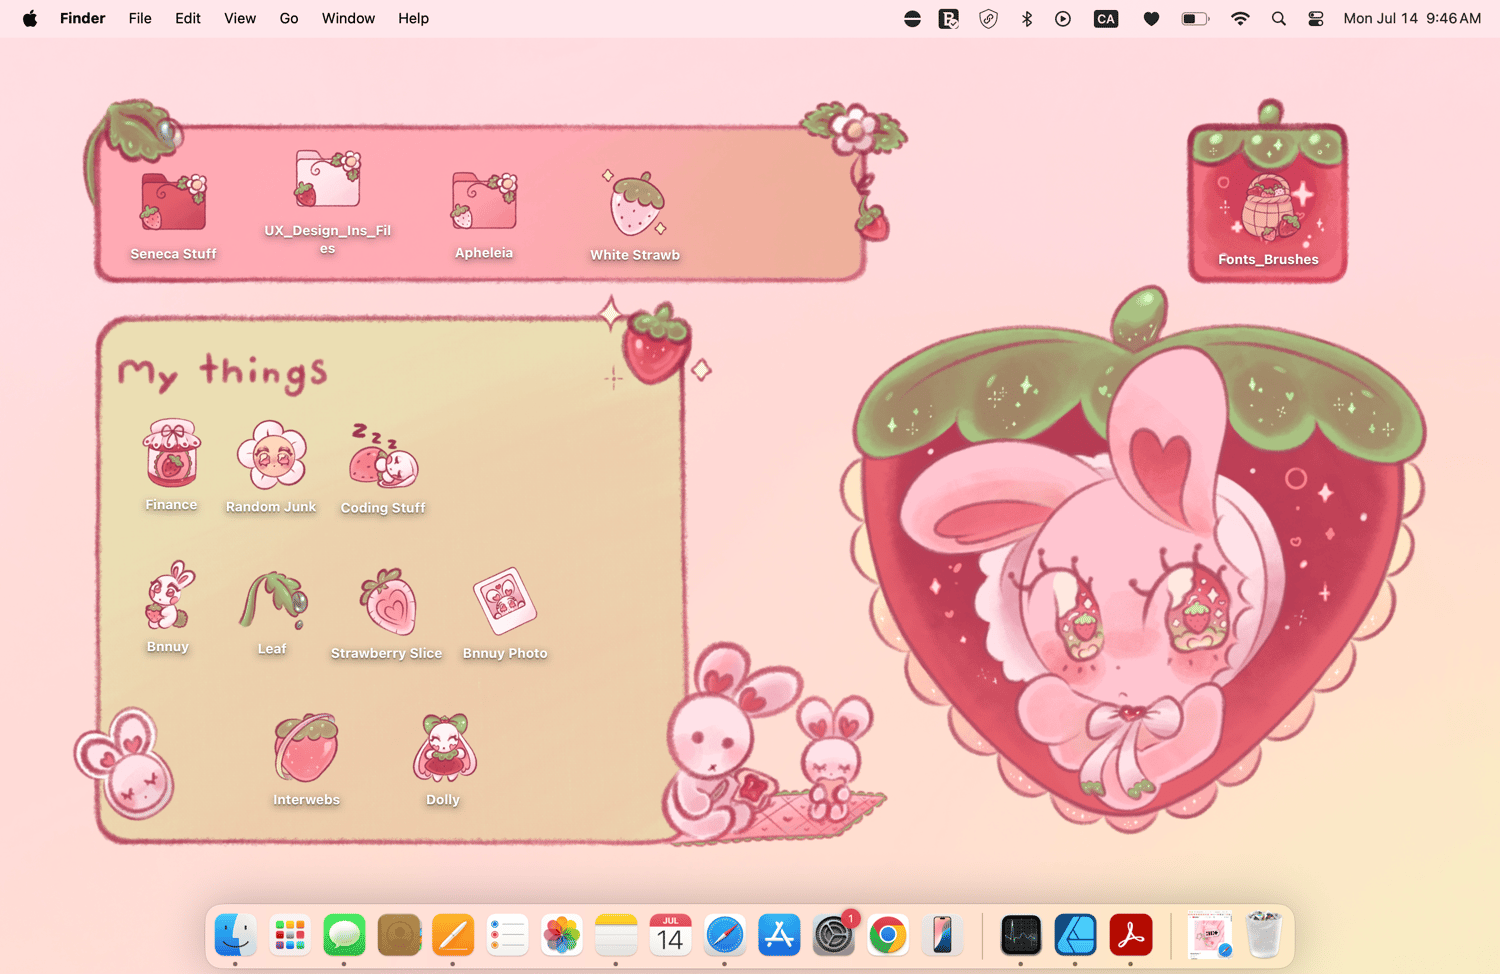Open the Fonts_Brushes folder
Screen dimensions: 1500x974
click(1266, 195)
